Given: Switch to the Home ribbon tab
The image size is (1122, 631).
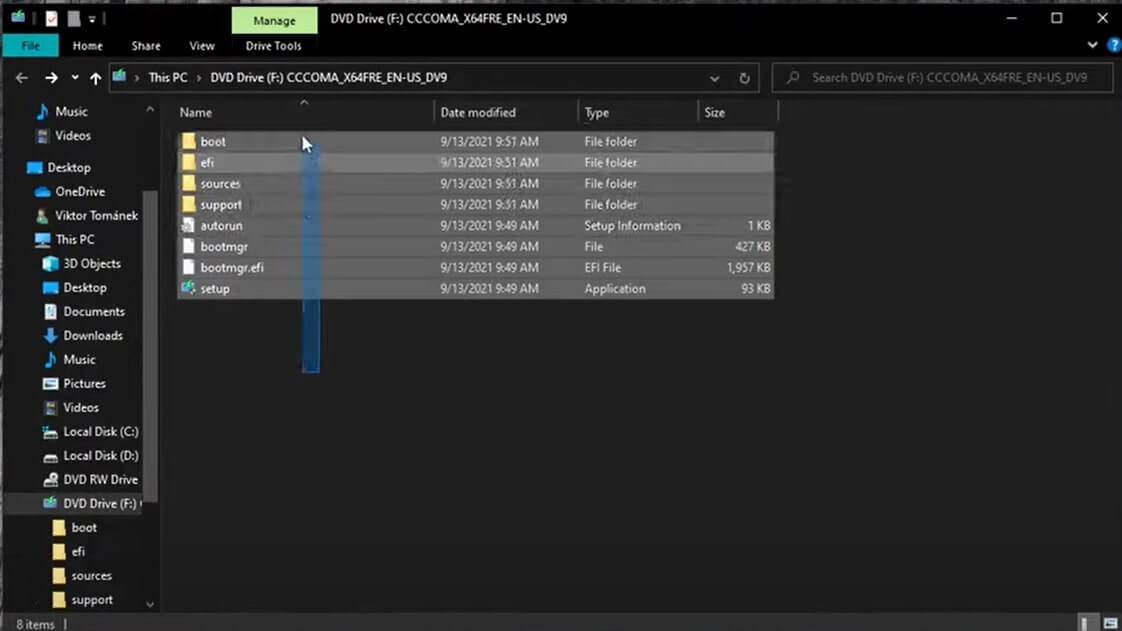Looking at the screenshot, I should tap(87, 46).
